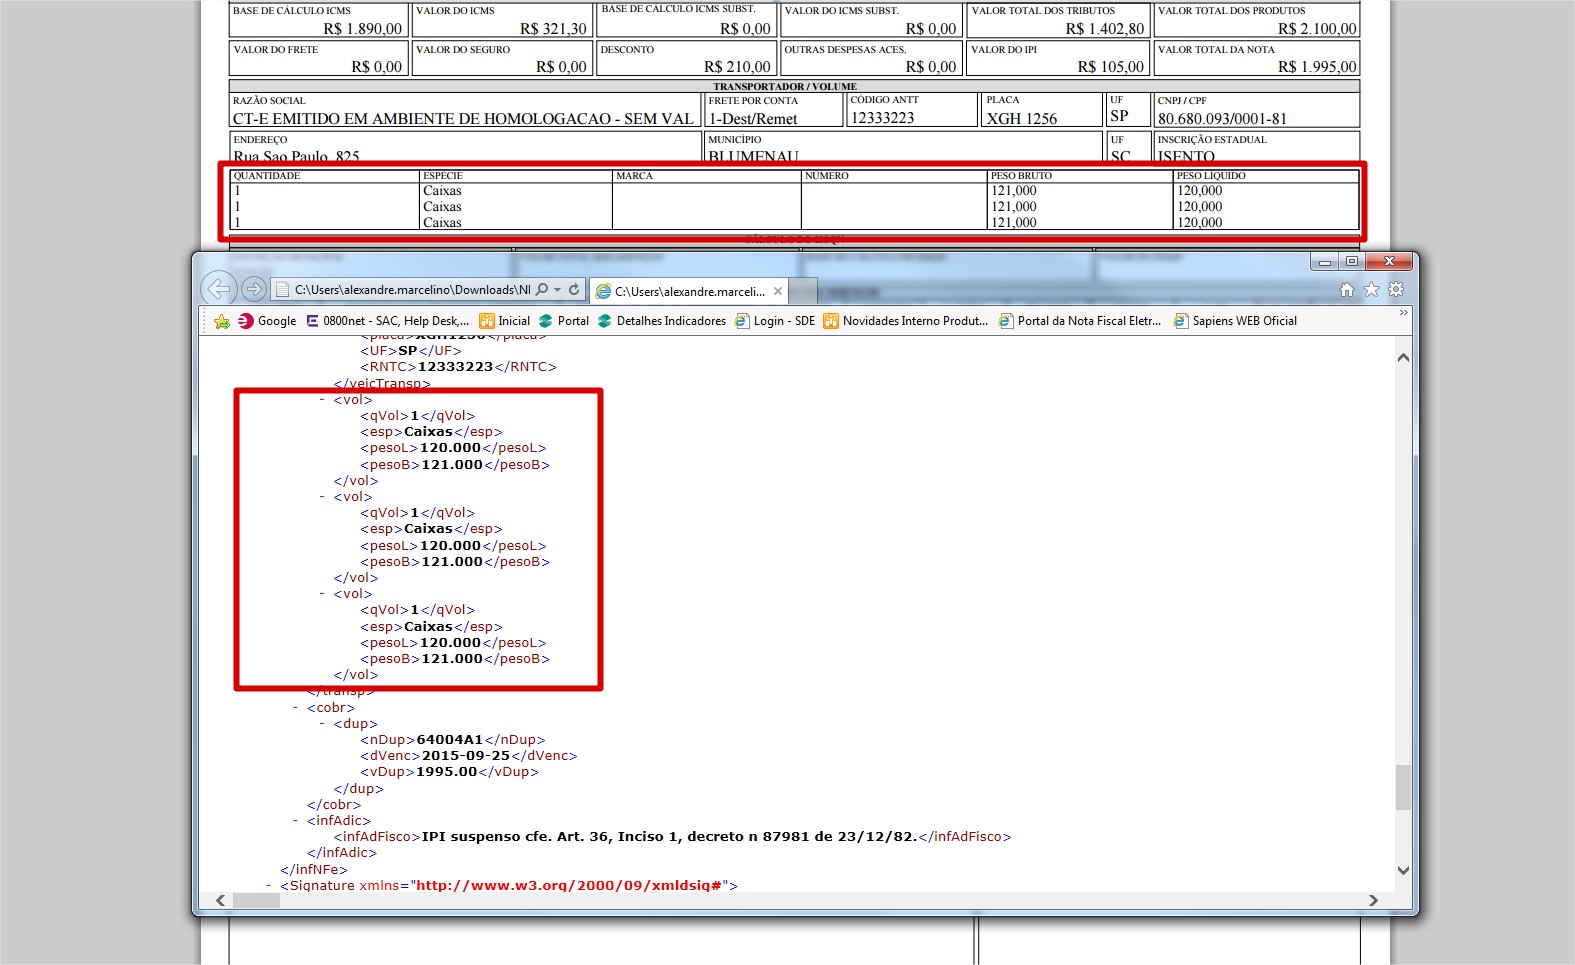The image size is (1575, 965).
Task: Click Add to Favorites bar star icon
Action: point(221,321)
